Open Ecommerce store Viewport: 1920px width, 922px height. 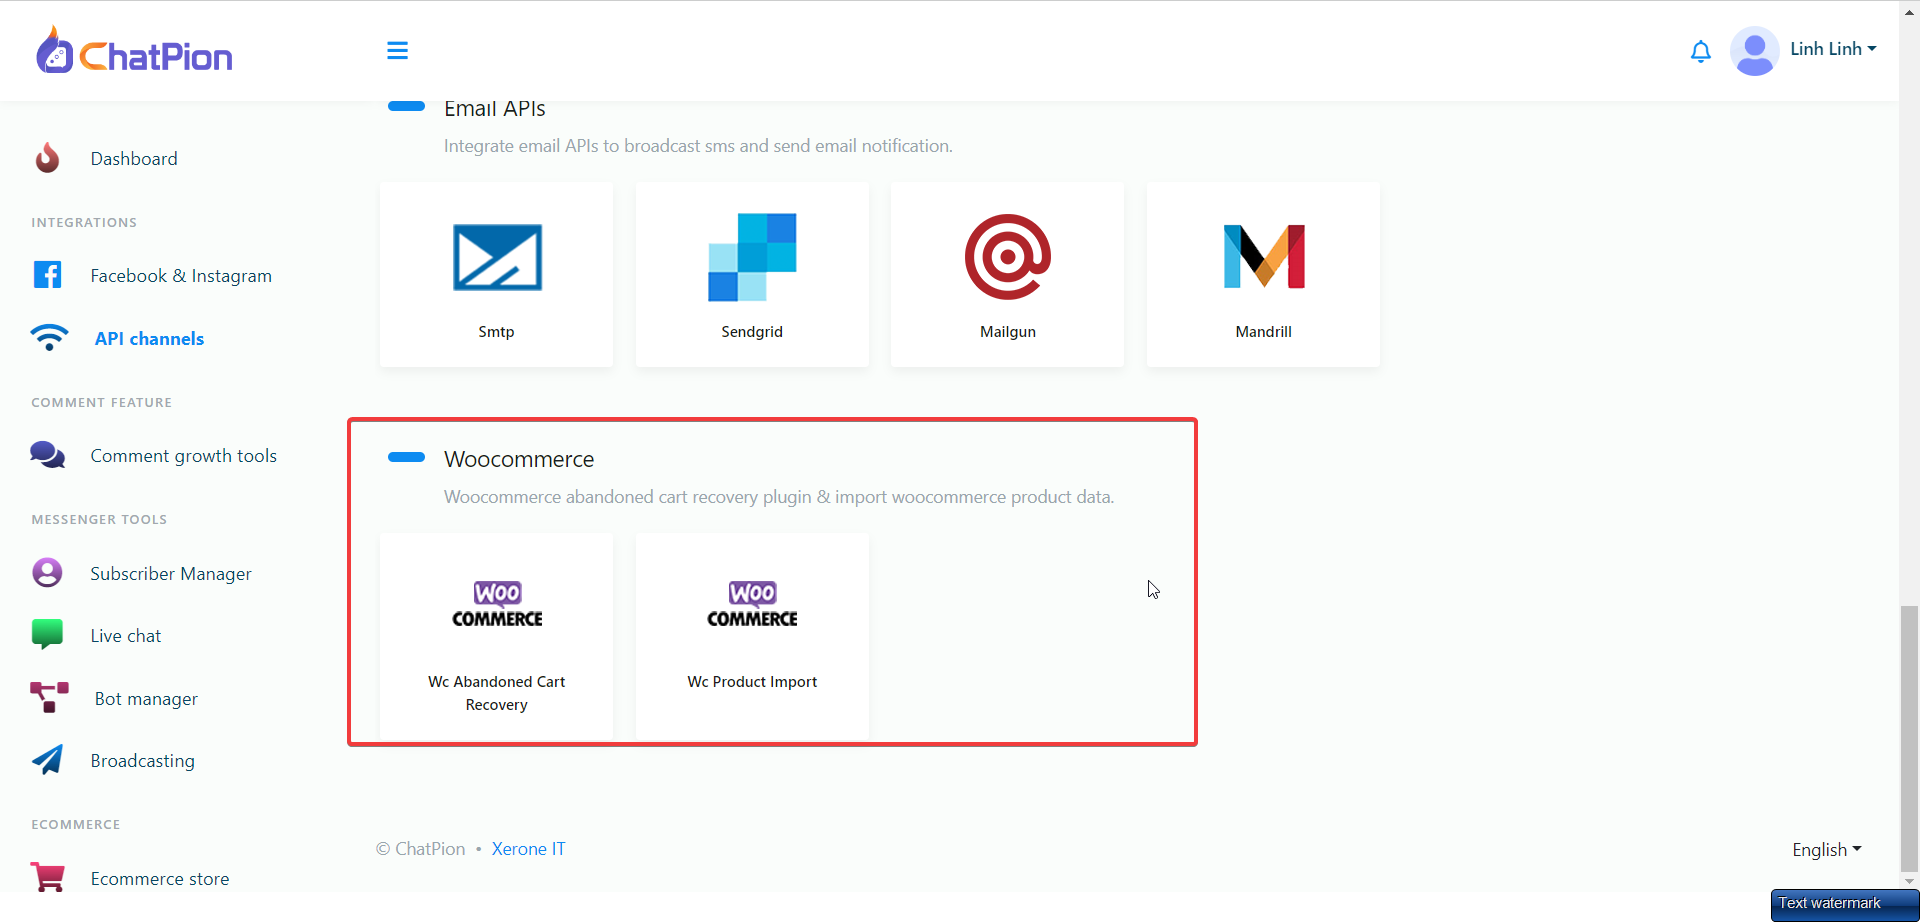160,879
